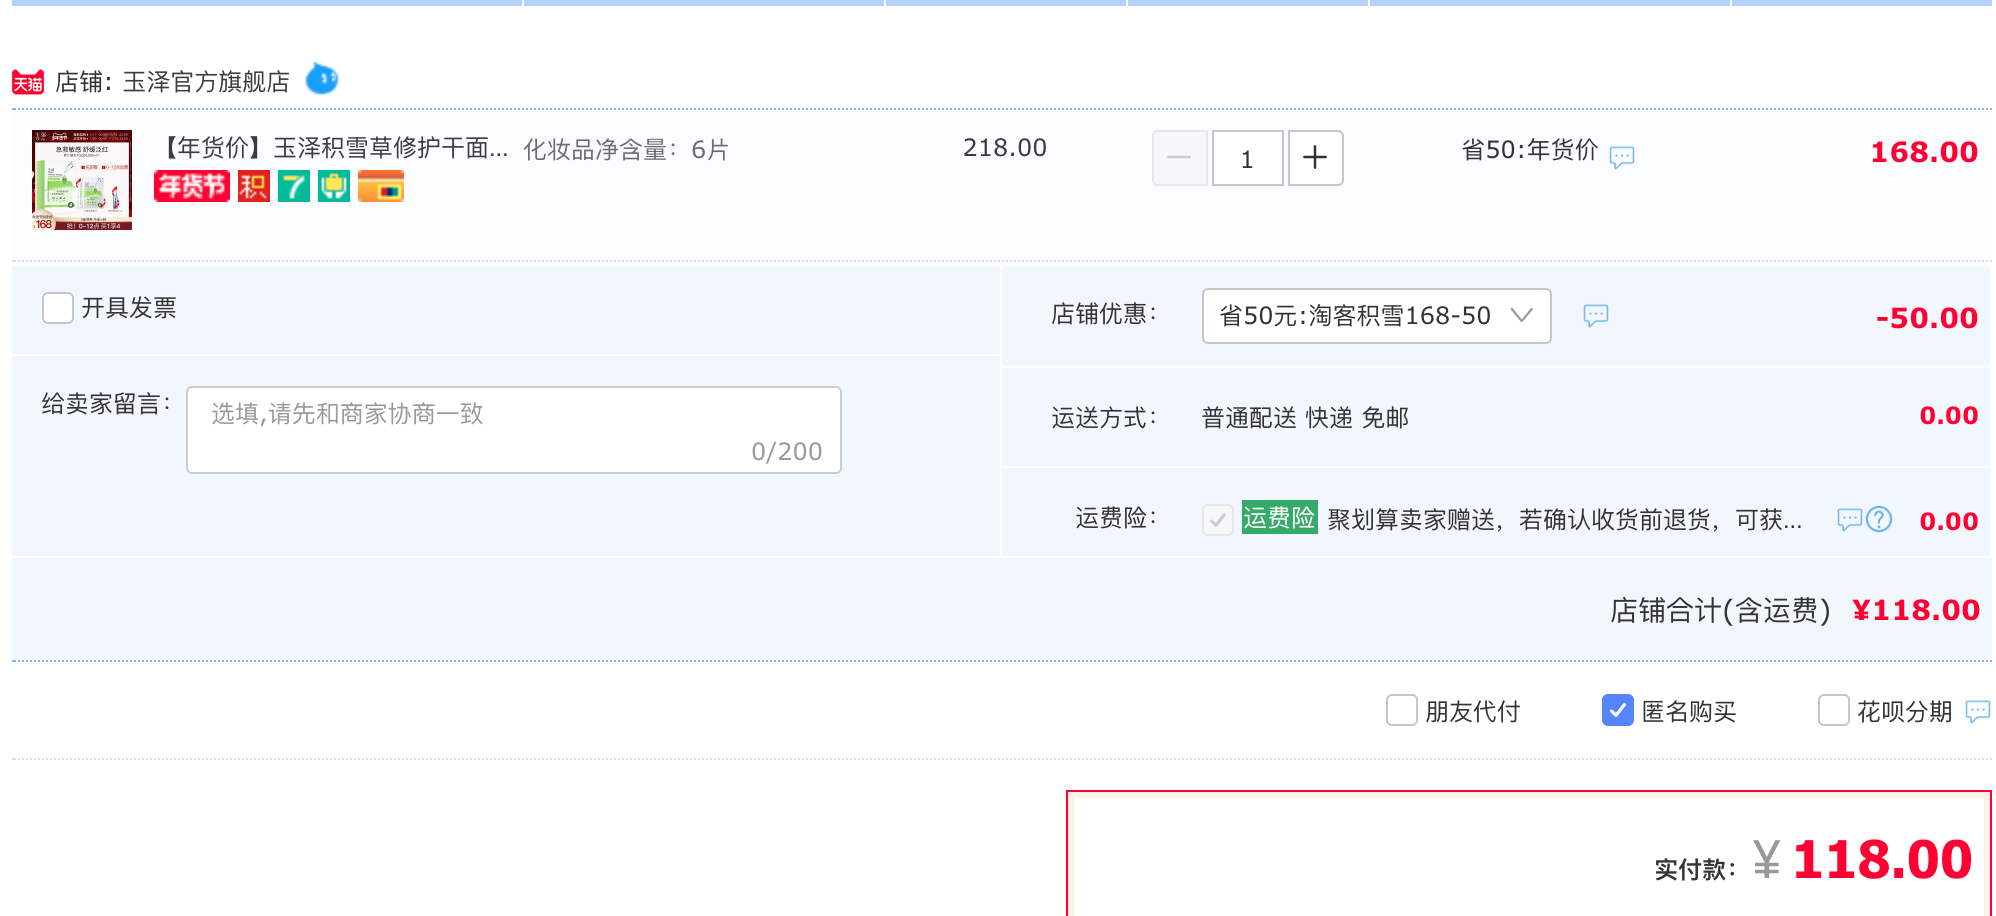This screenshot has height=916, width=1996.
Task: Click the freight insurance description text 聚划算卖家赠送
Action: point(1565,520)
